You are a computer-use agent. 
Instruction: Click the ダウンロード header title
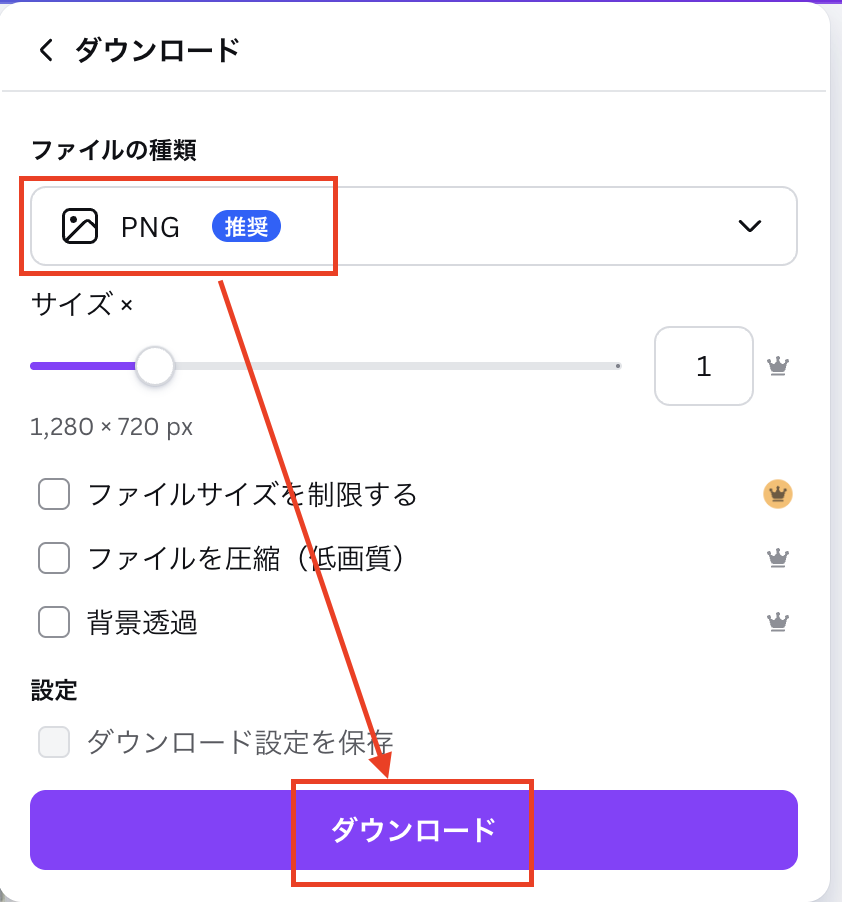(x=158, y=50)
